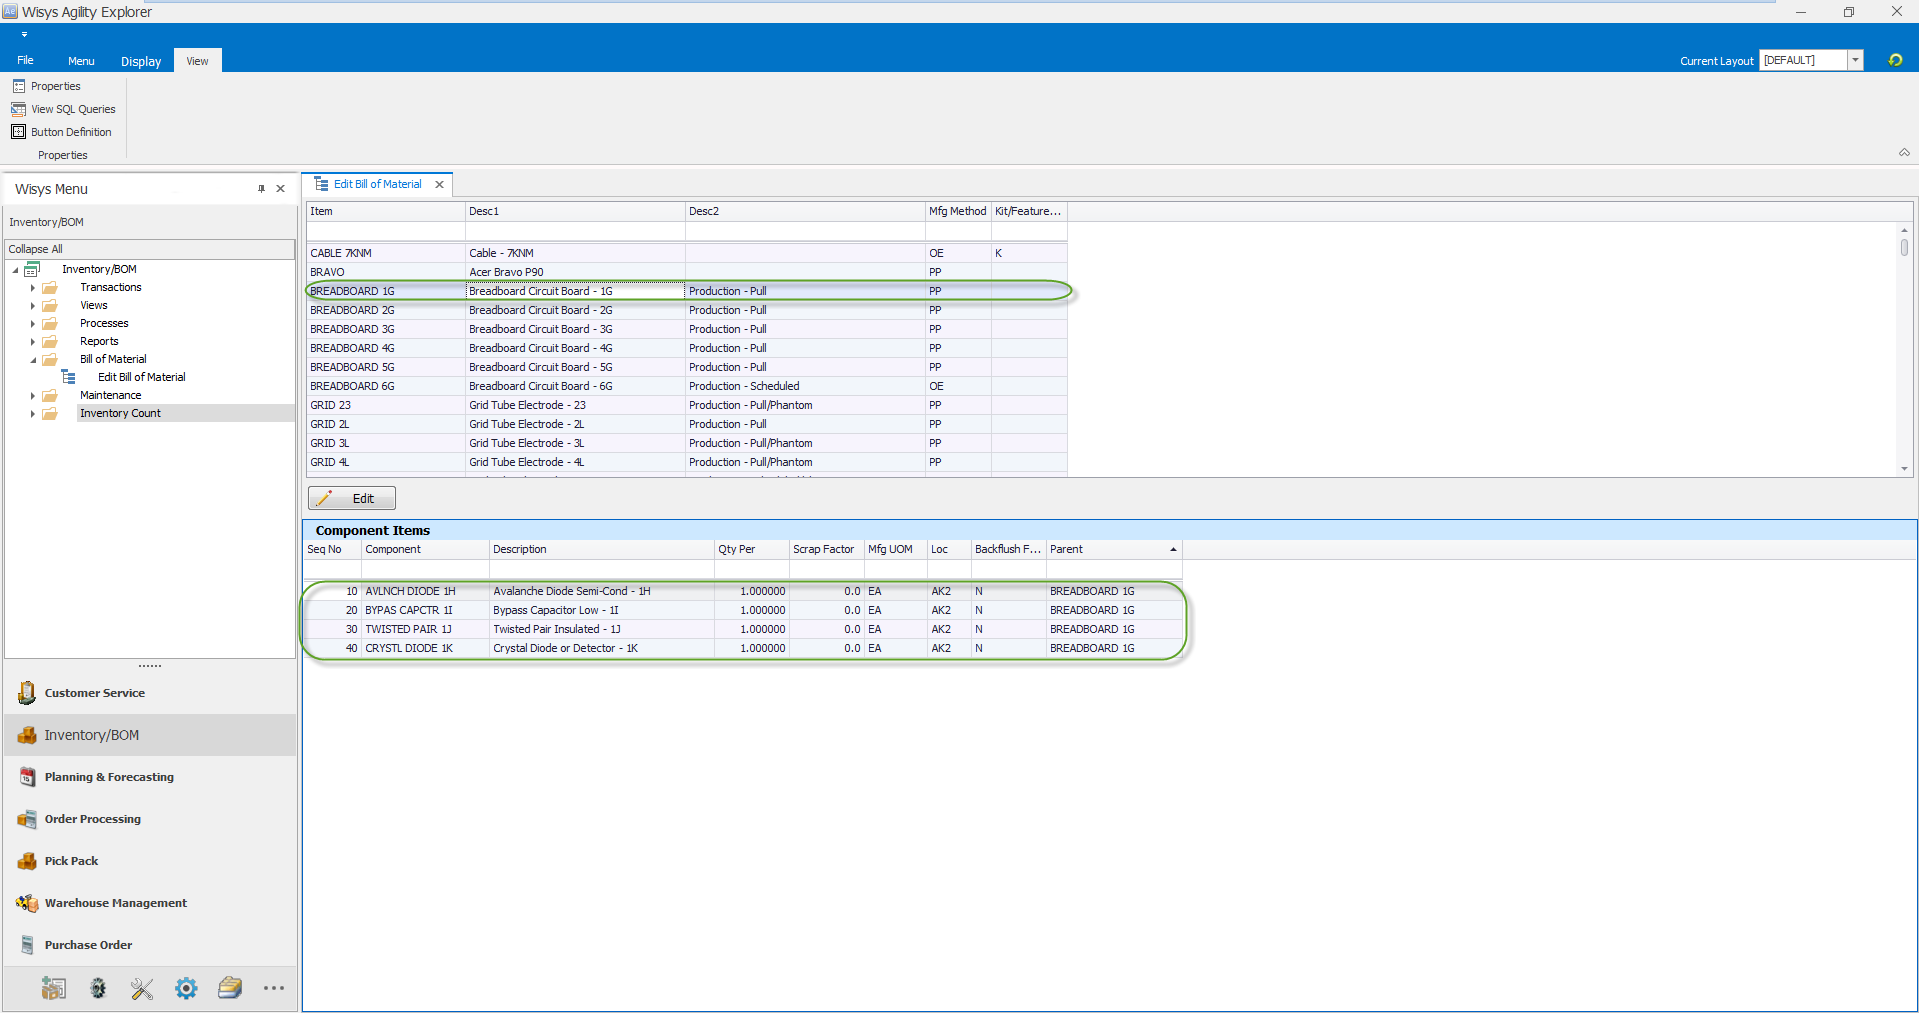
Task: Click the Qty Per column header
Action: [x=751, y=549]
